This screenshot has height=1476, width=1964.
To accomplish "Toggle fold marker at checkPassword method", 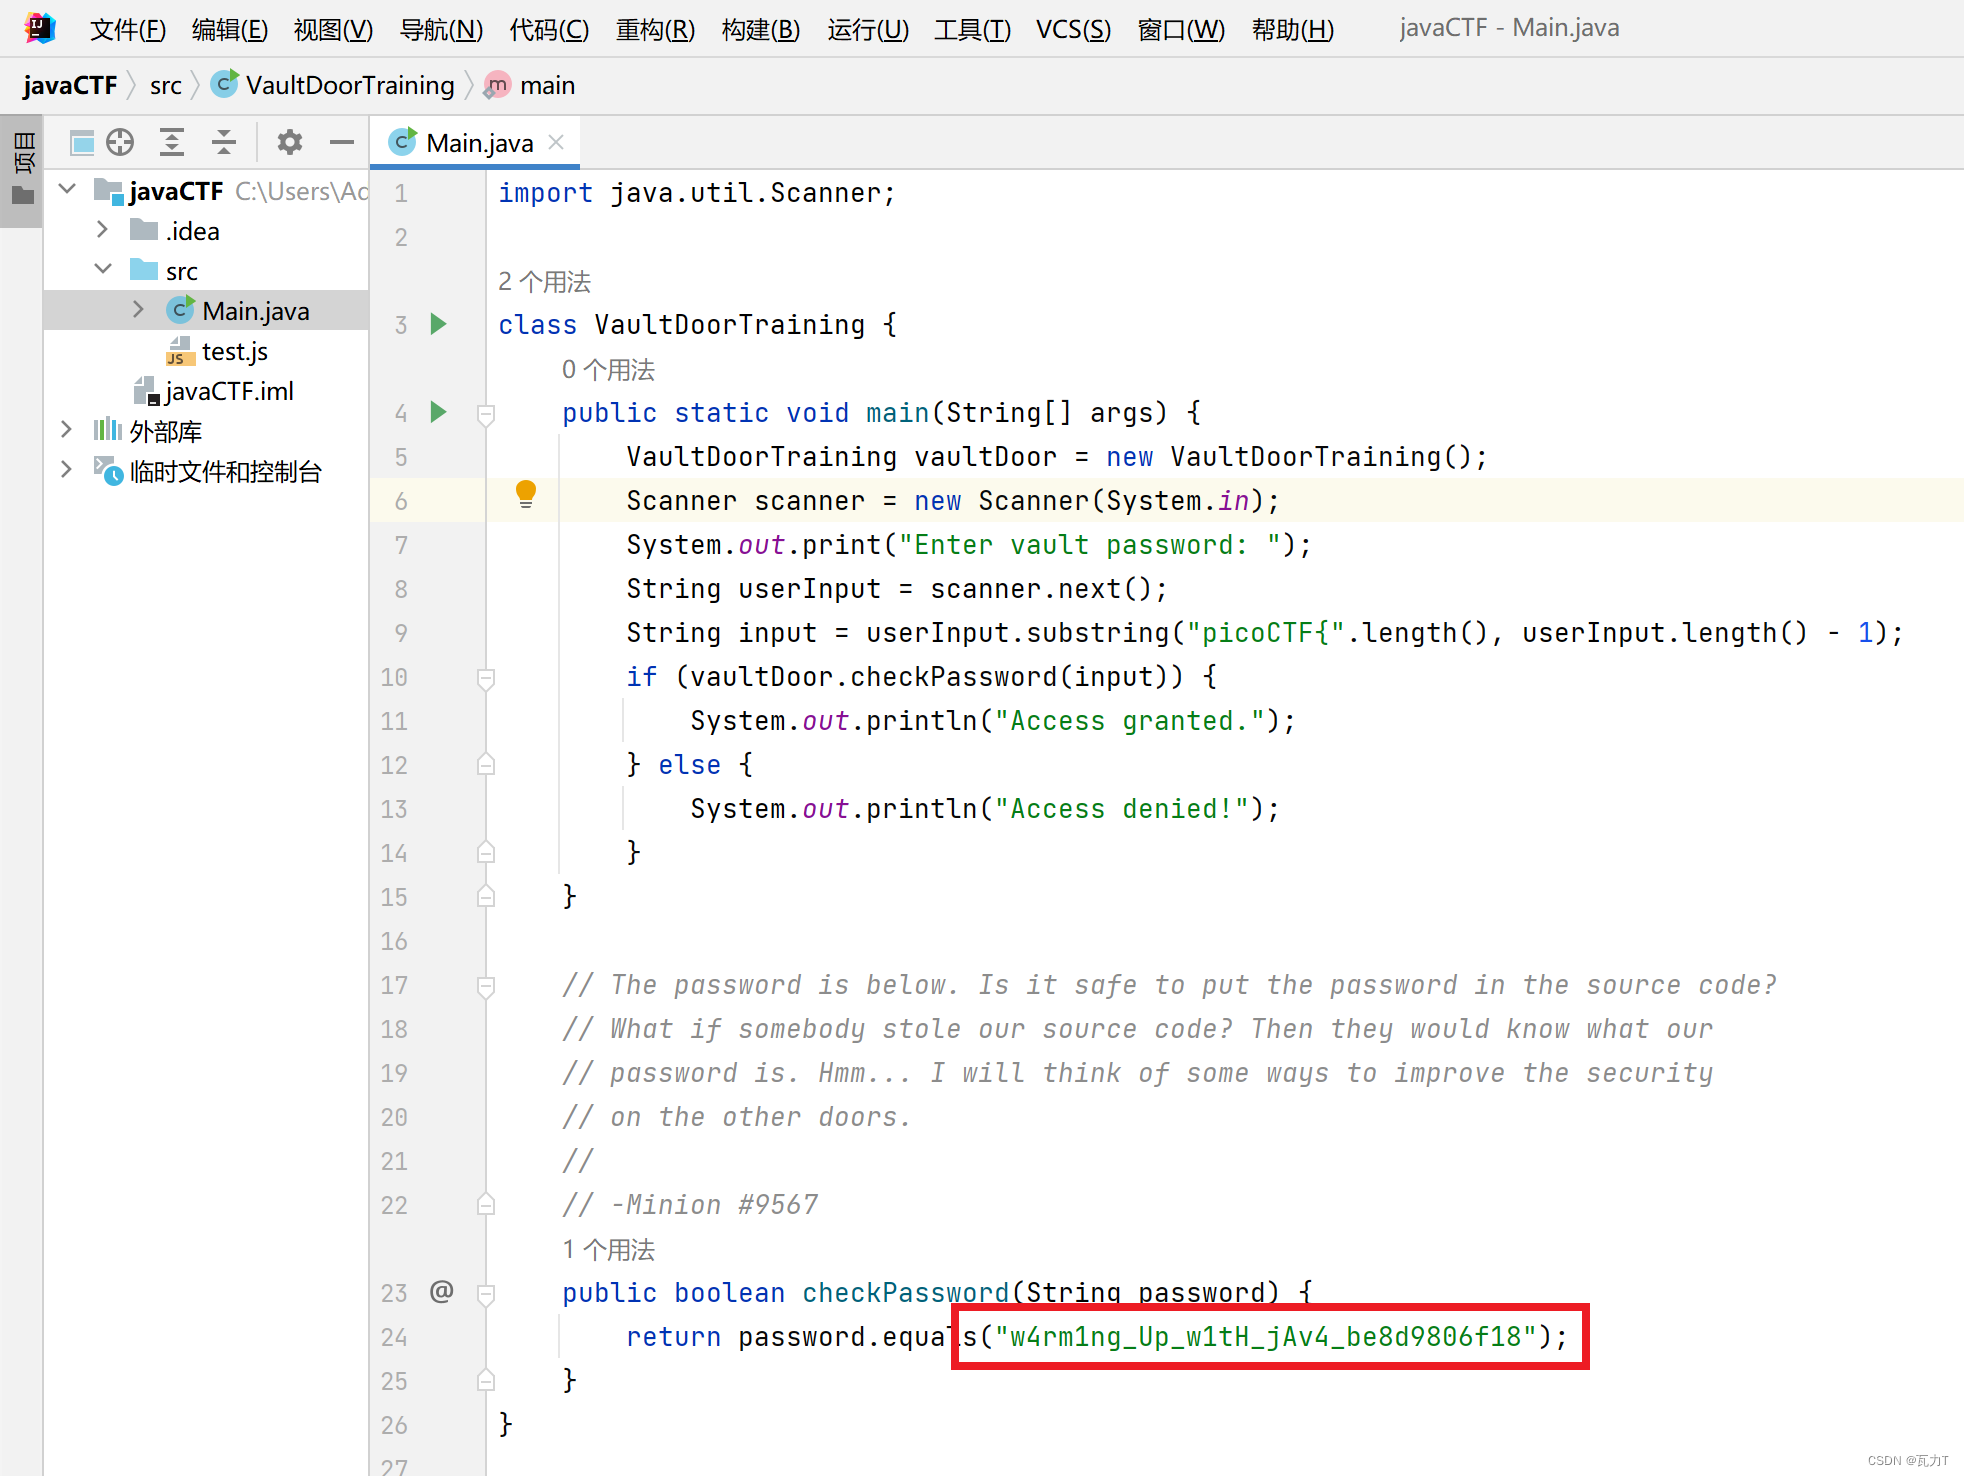I will coord(486,1293).
